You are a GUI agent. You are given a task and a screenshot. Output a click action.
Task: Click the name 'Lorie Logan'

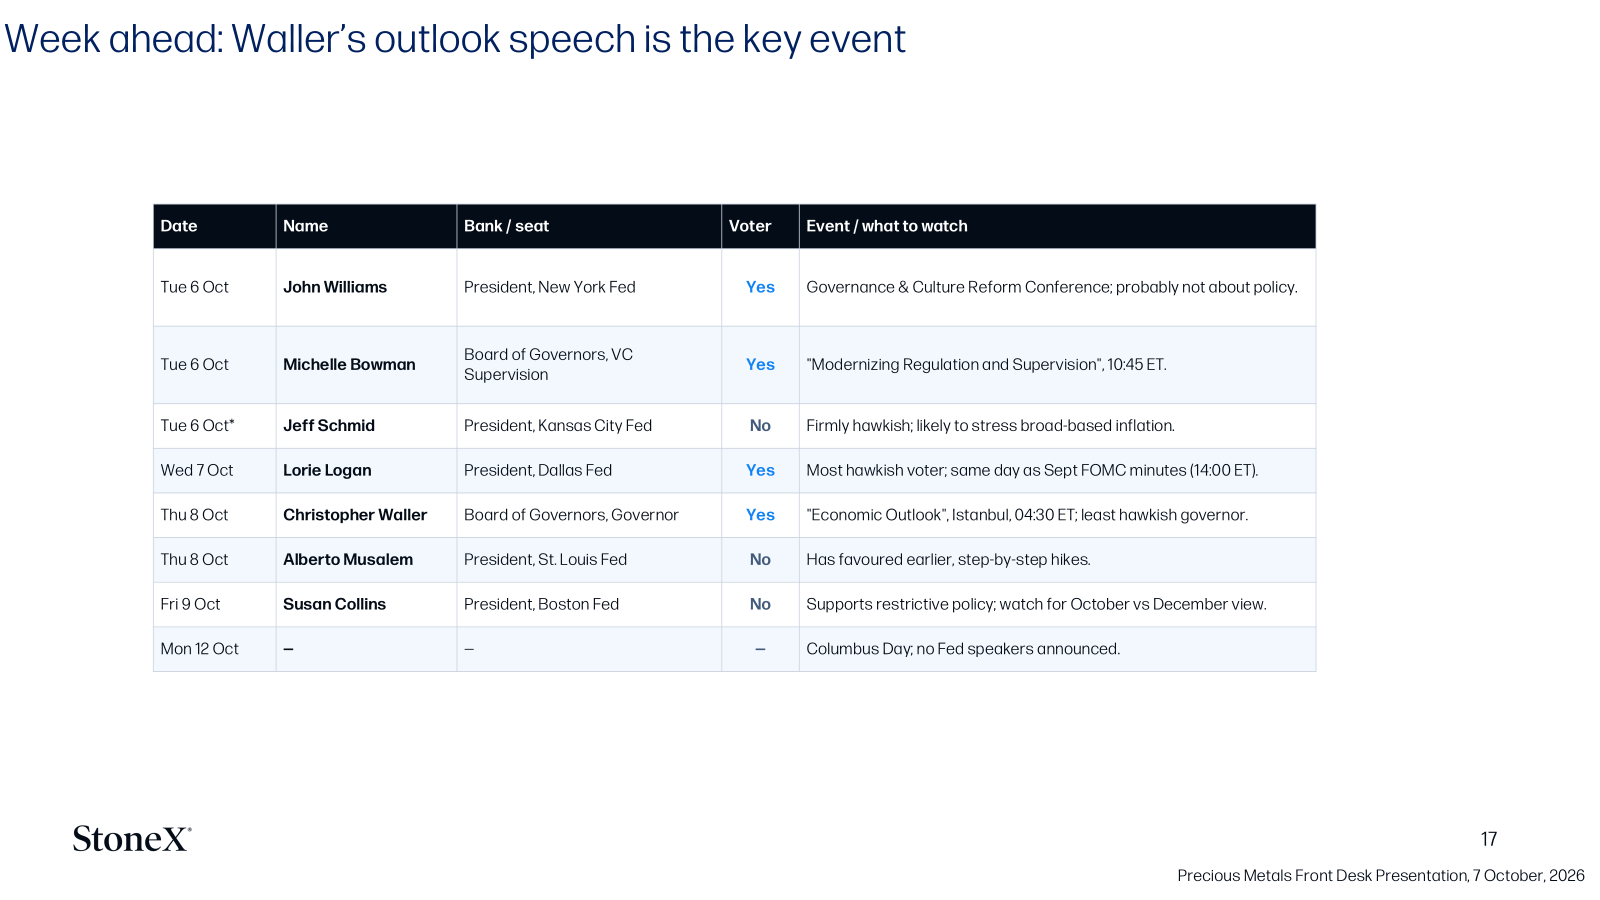click(327, 470)
